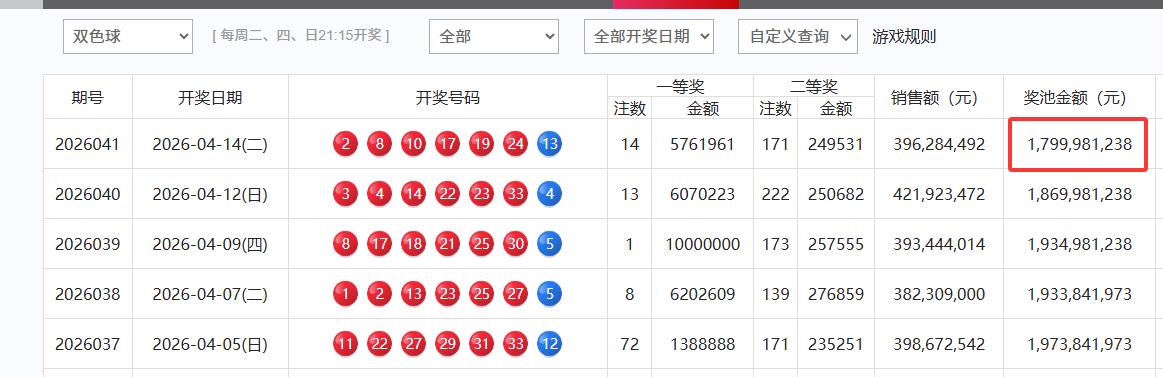
Task: Click the date 2026-04-12(日)
Action: click(x=210, y=194)
